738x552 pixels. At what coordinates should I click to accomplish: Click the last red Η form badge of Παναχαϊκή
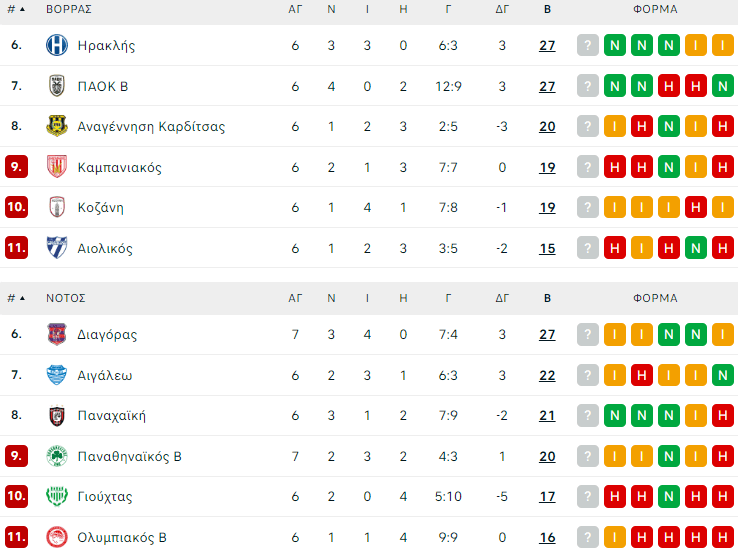722,415
